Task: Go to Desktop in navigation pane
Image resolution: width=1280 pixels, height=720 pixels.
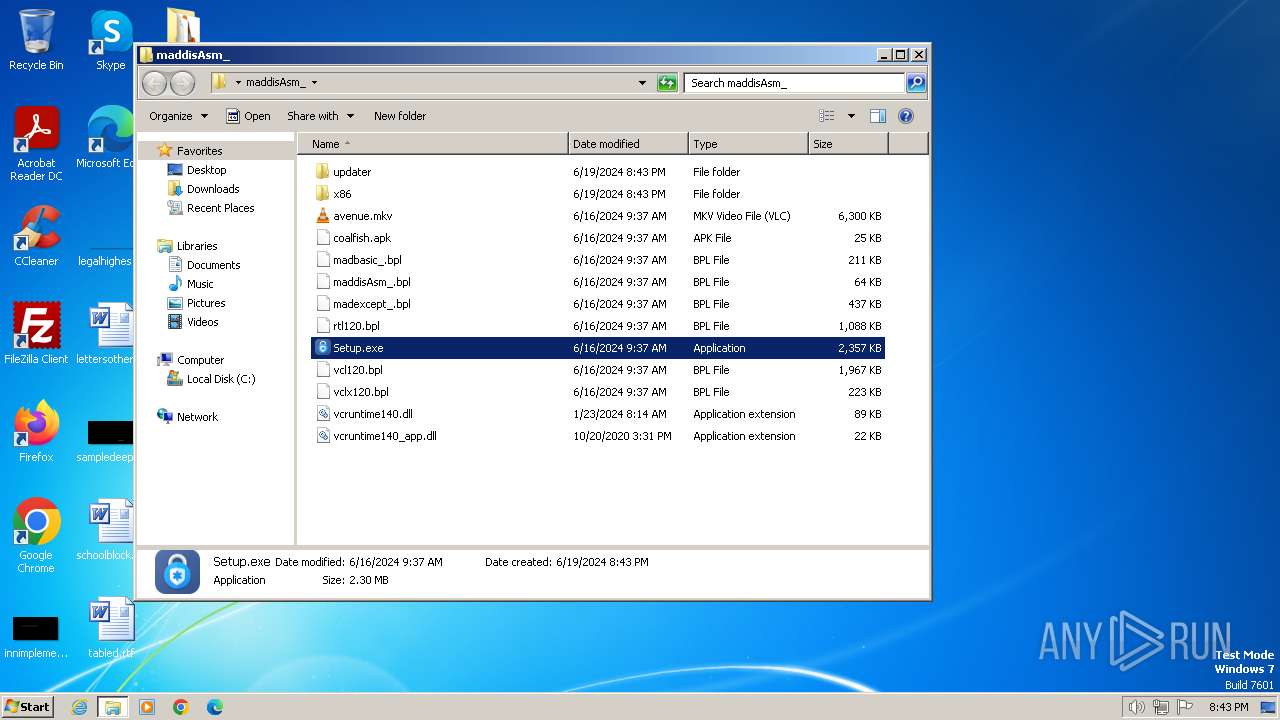Action: (206, 170)
